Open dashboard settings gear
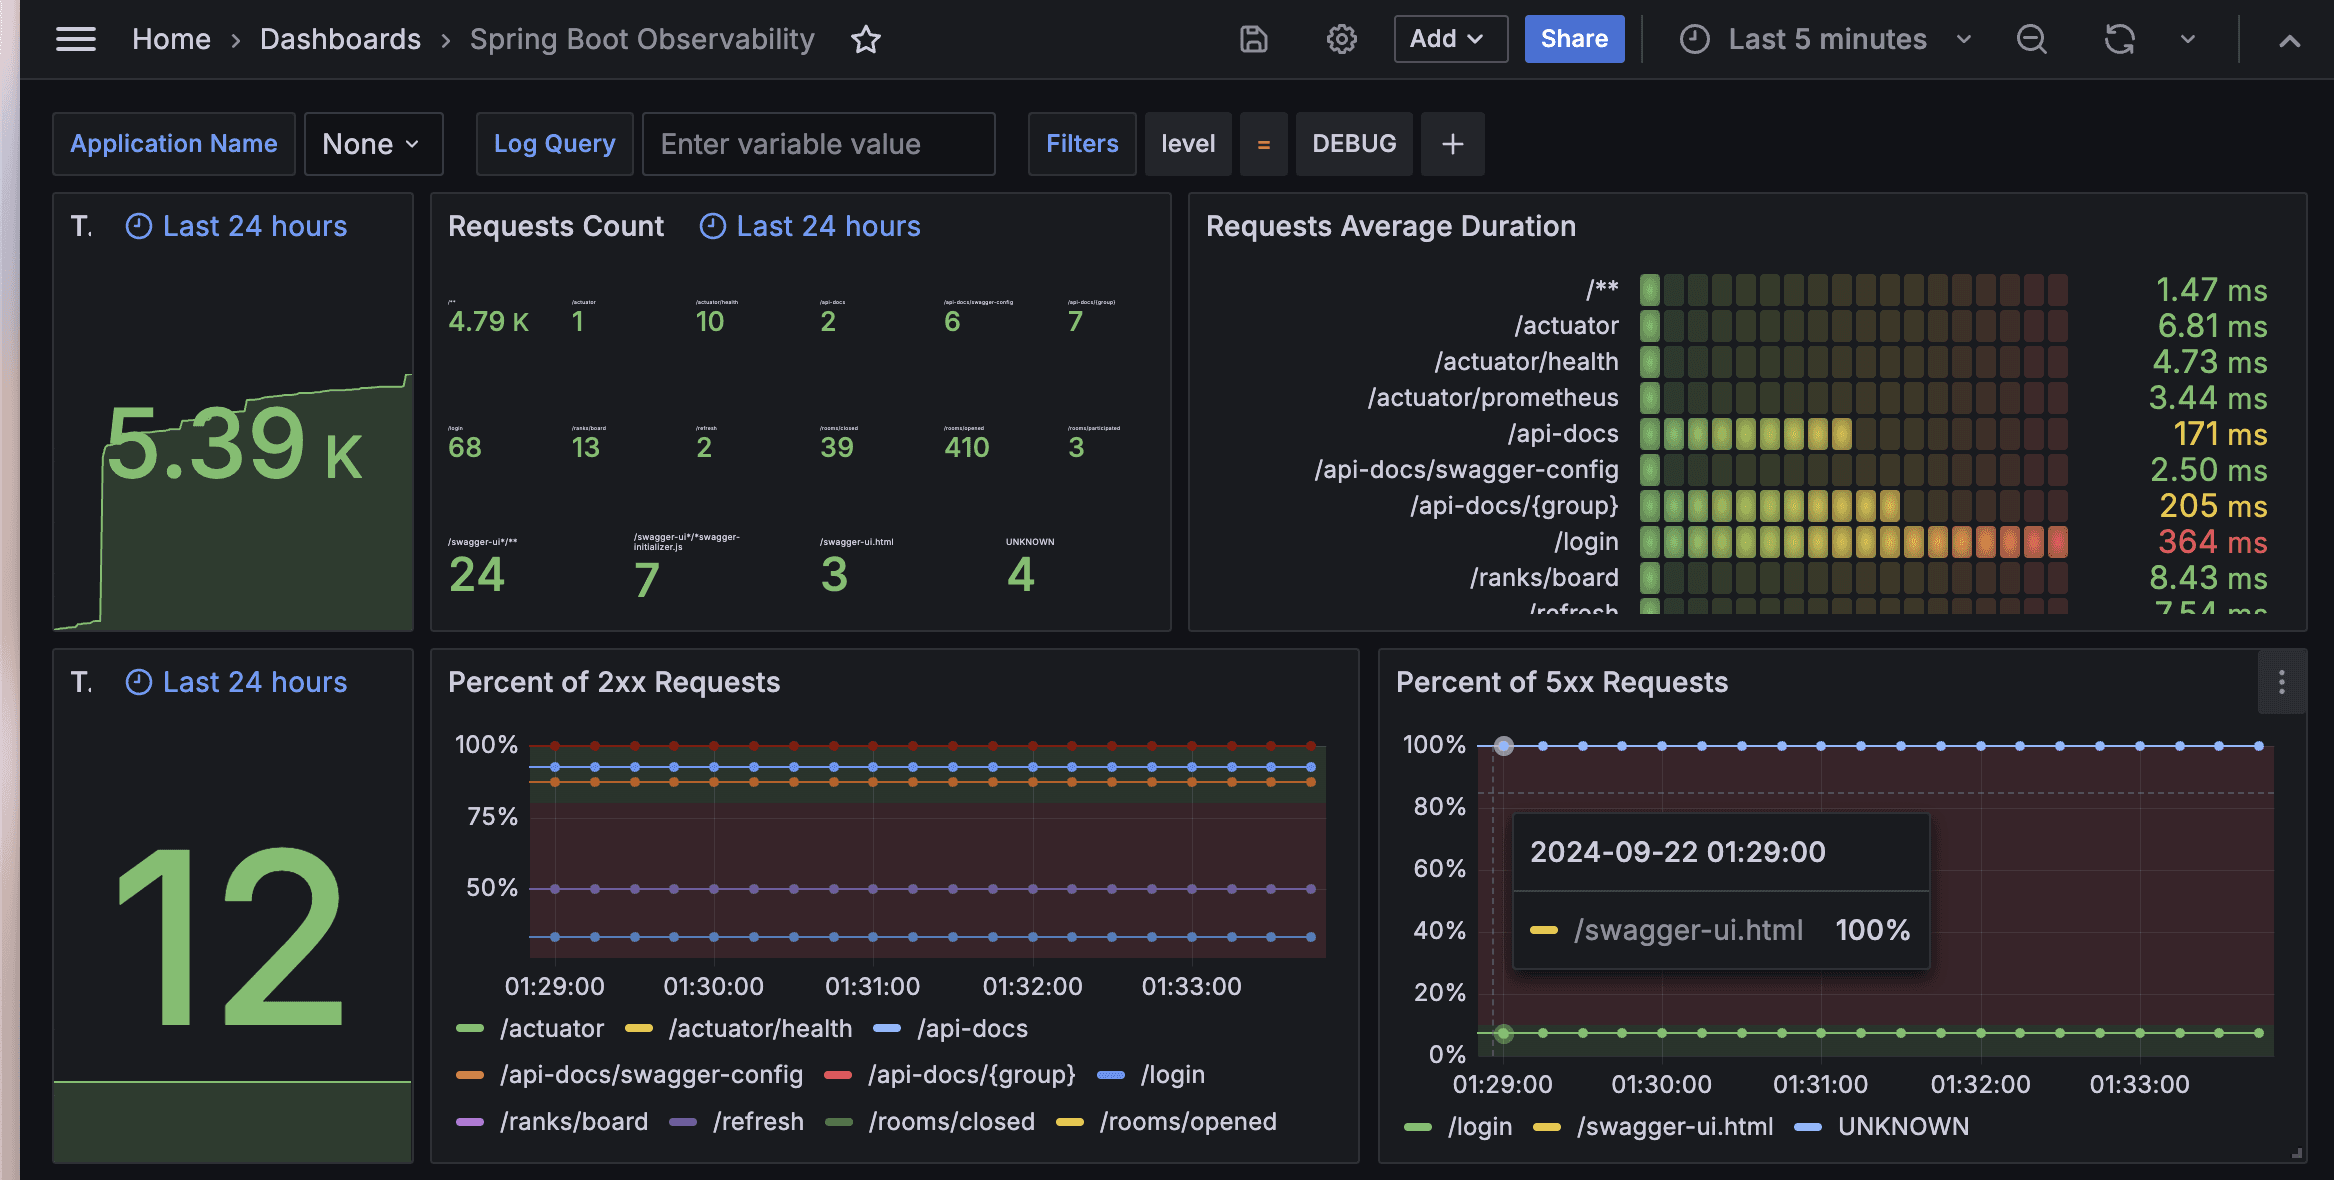The width and height of the screenshot is (2334, 1180). [x=1341, y=39]
